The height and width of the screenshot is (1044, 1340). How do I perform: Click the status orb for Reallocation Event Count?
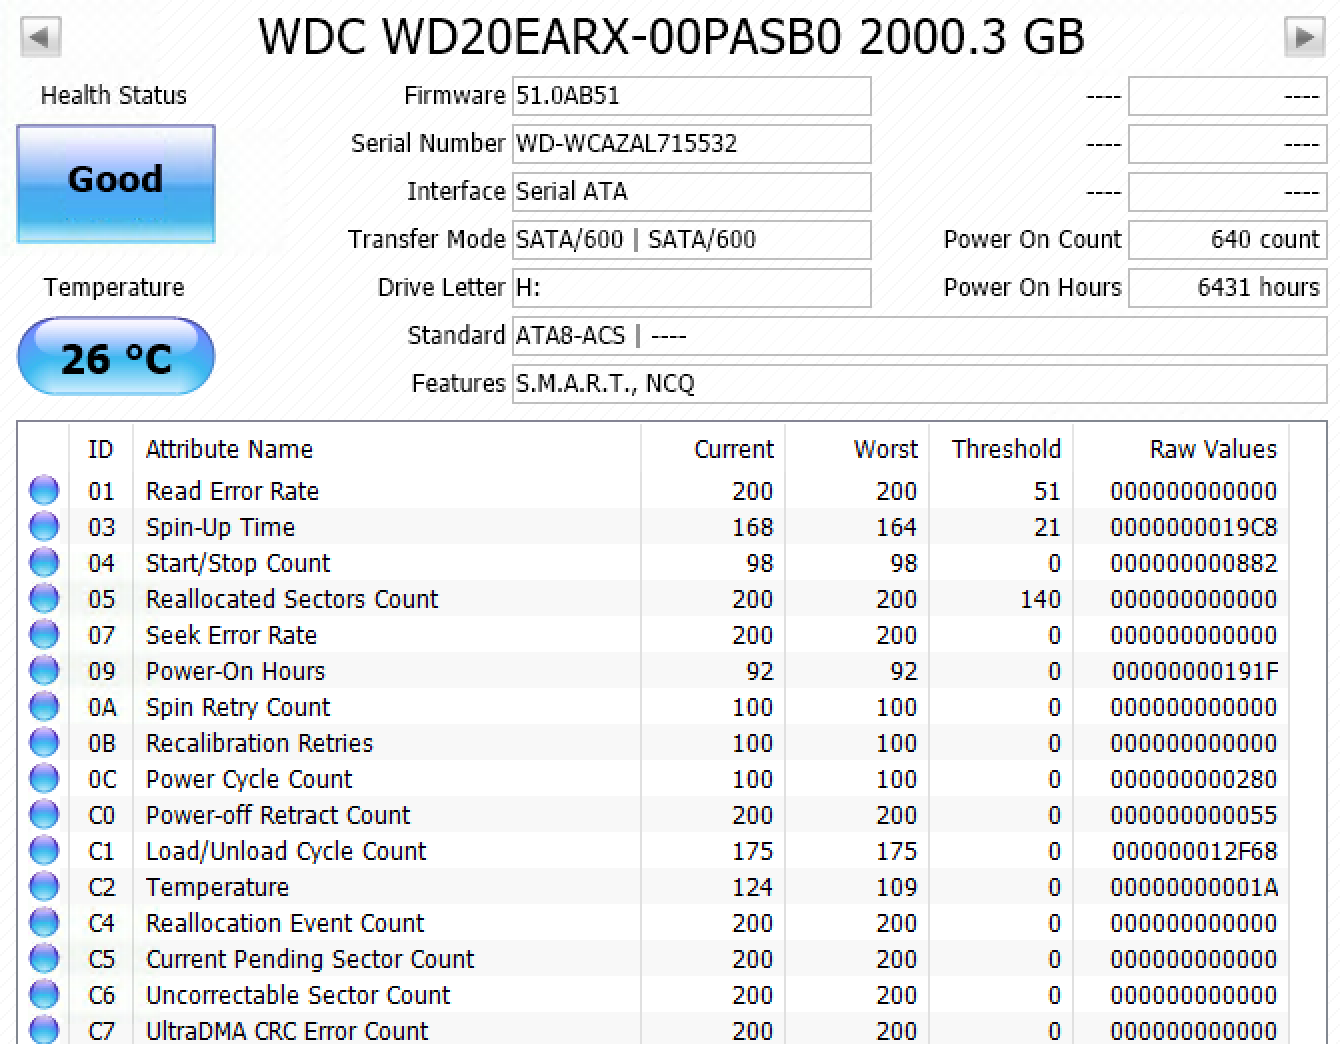click(x=44, y=923)
